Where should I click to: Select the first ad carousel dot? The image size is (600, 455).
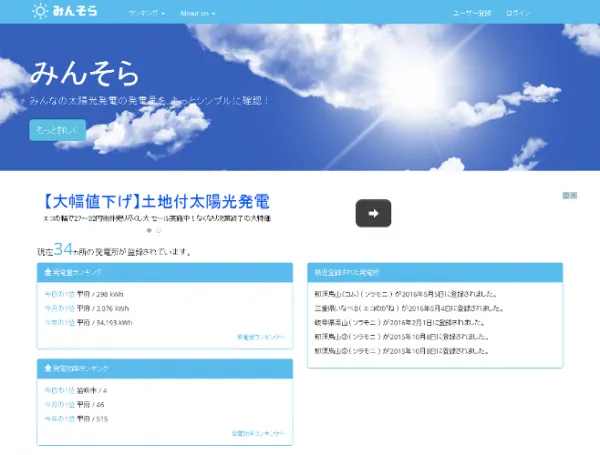149,230
